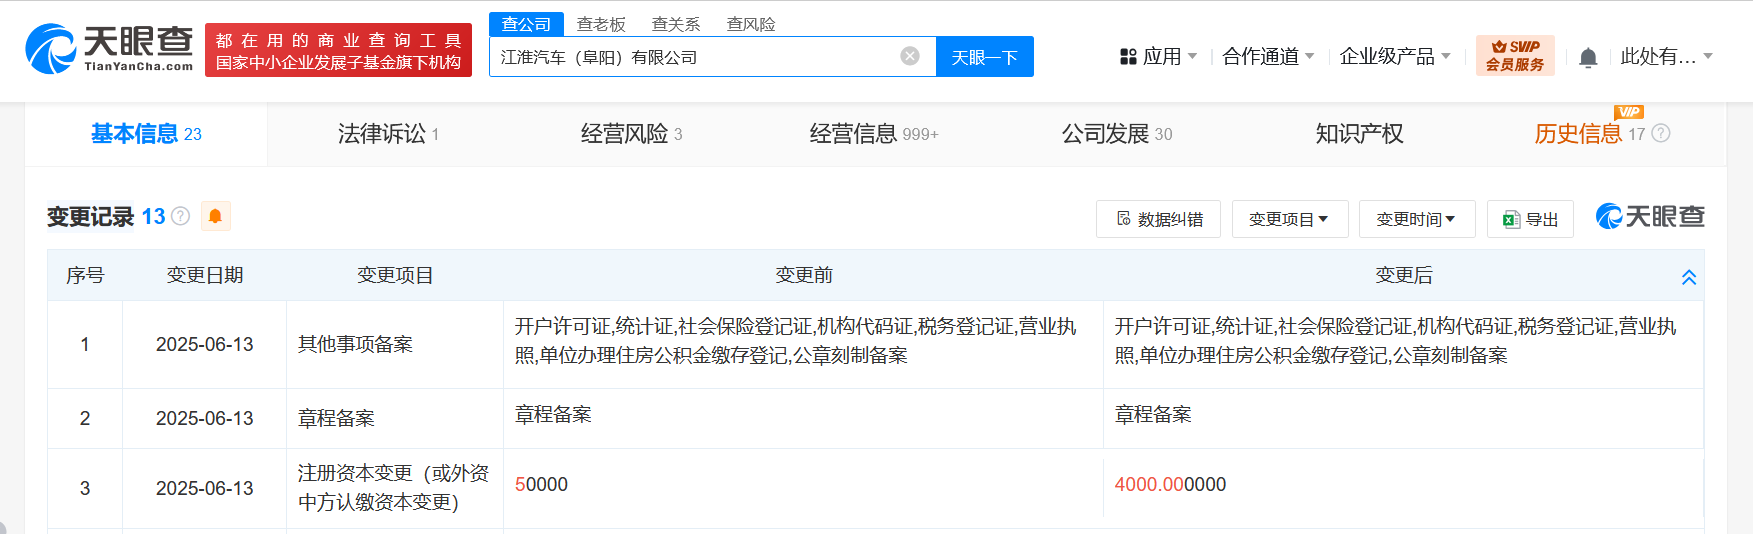
Task: Click the 变更后 column header
Action: [1404, 275]
